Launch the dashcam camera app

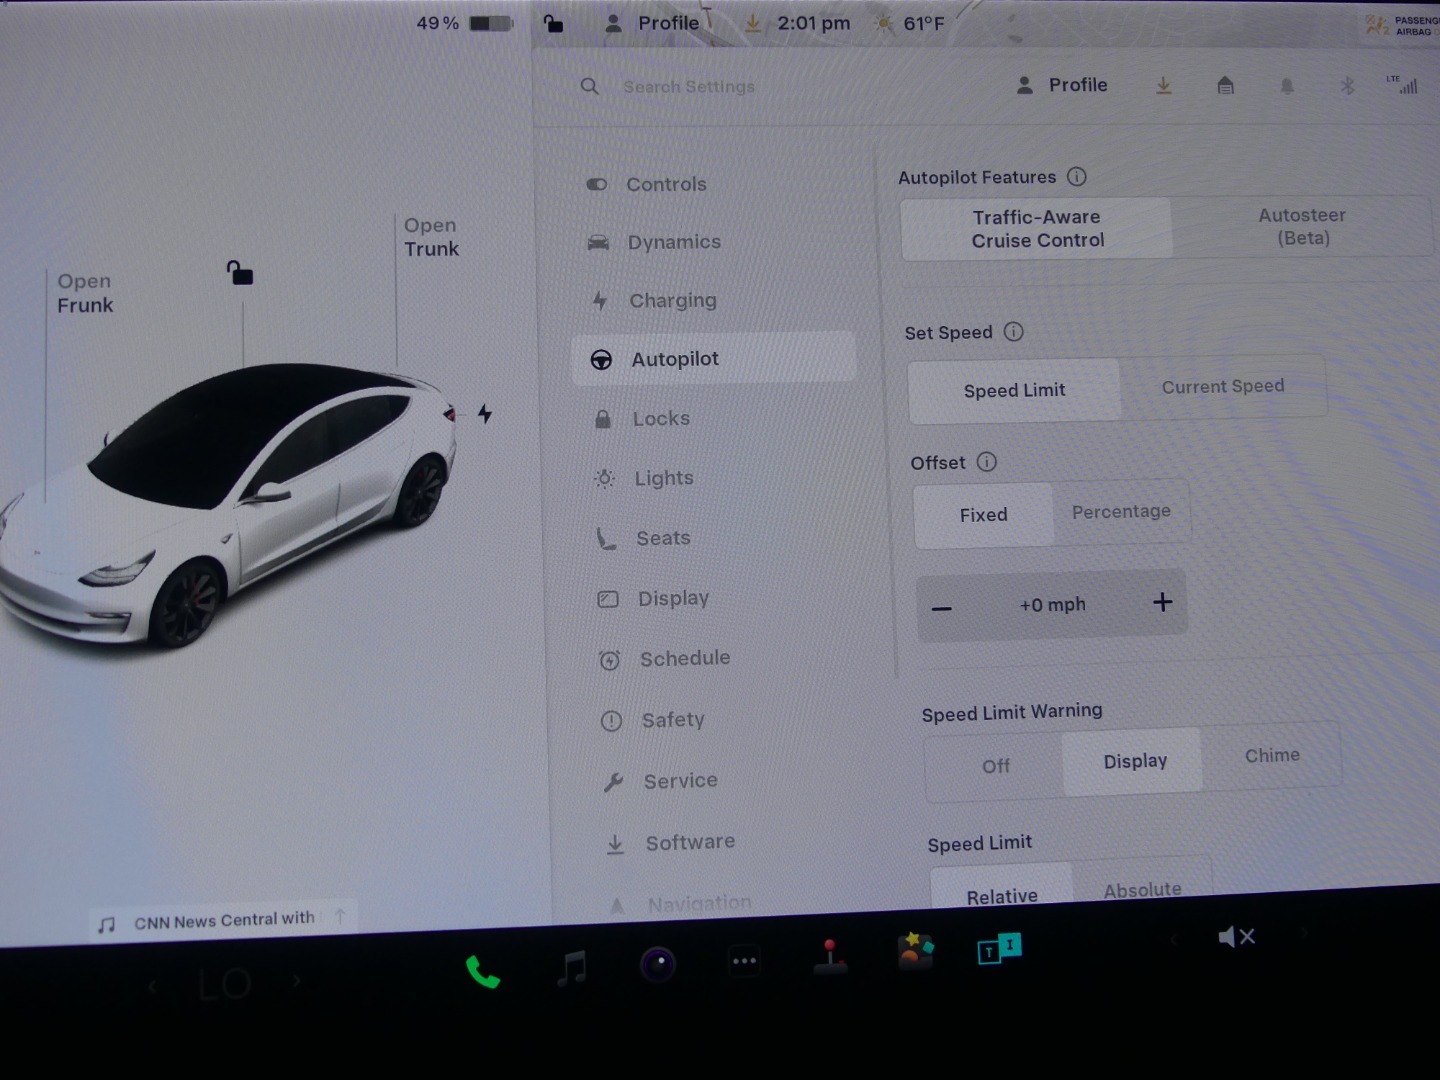point(657,964)
